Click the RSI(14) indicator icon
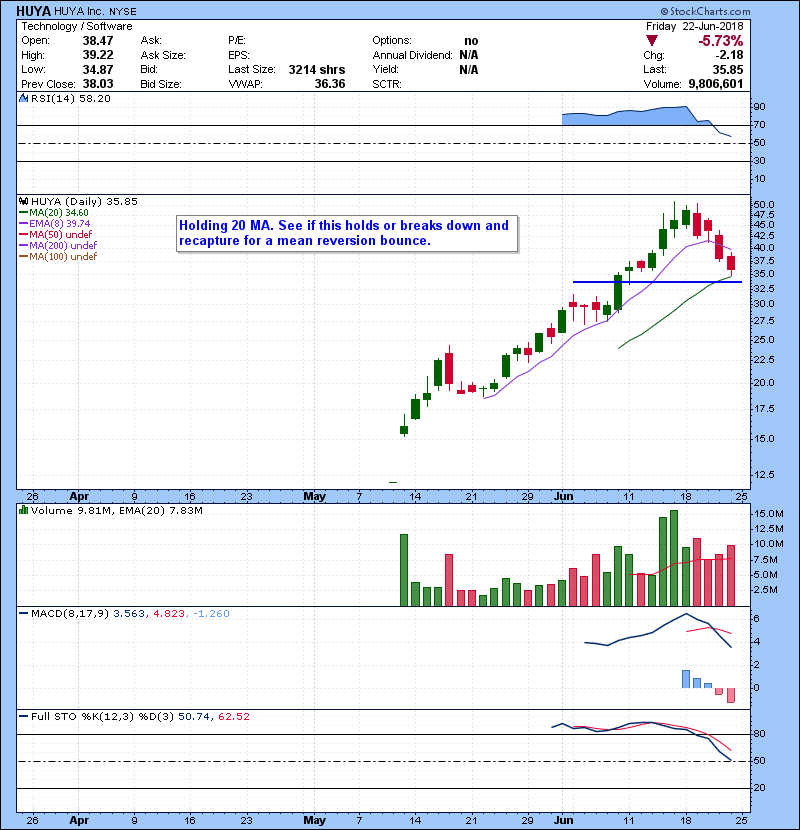The height and width of the screenshot is (830, 800). (x=24, y=98)
